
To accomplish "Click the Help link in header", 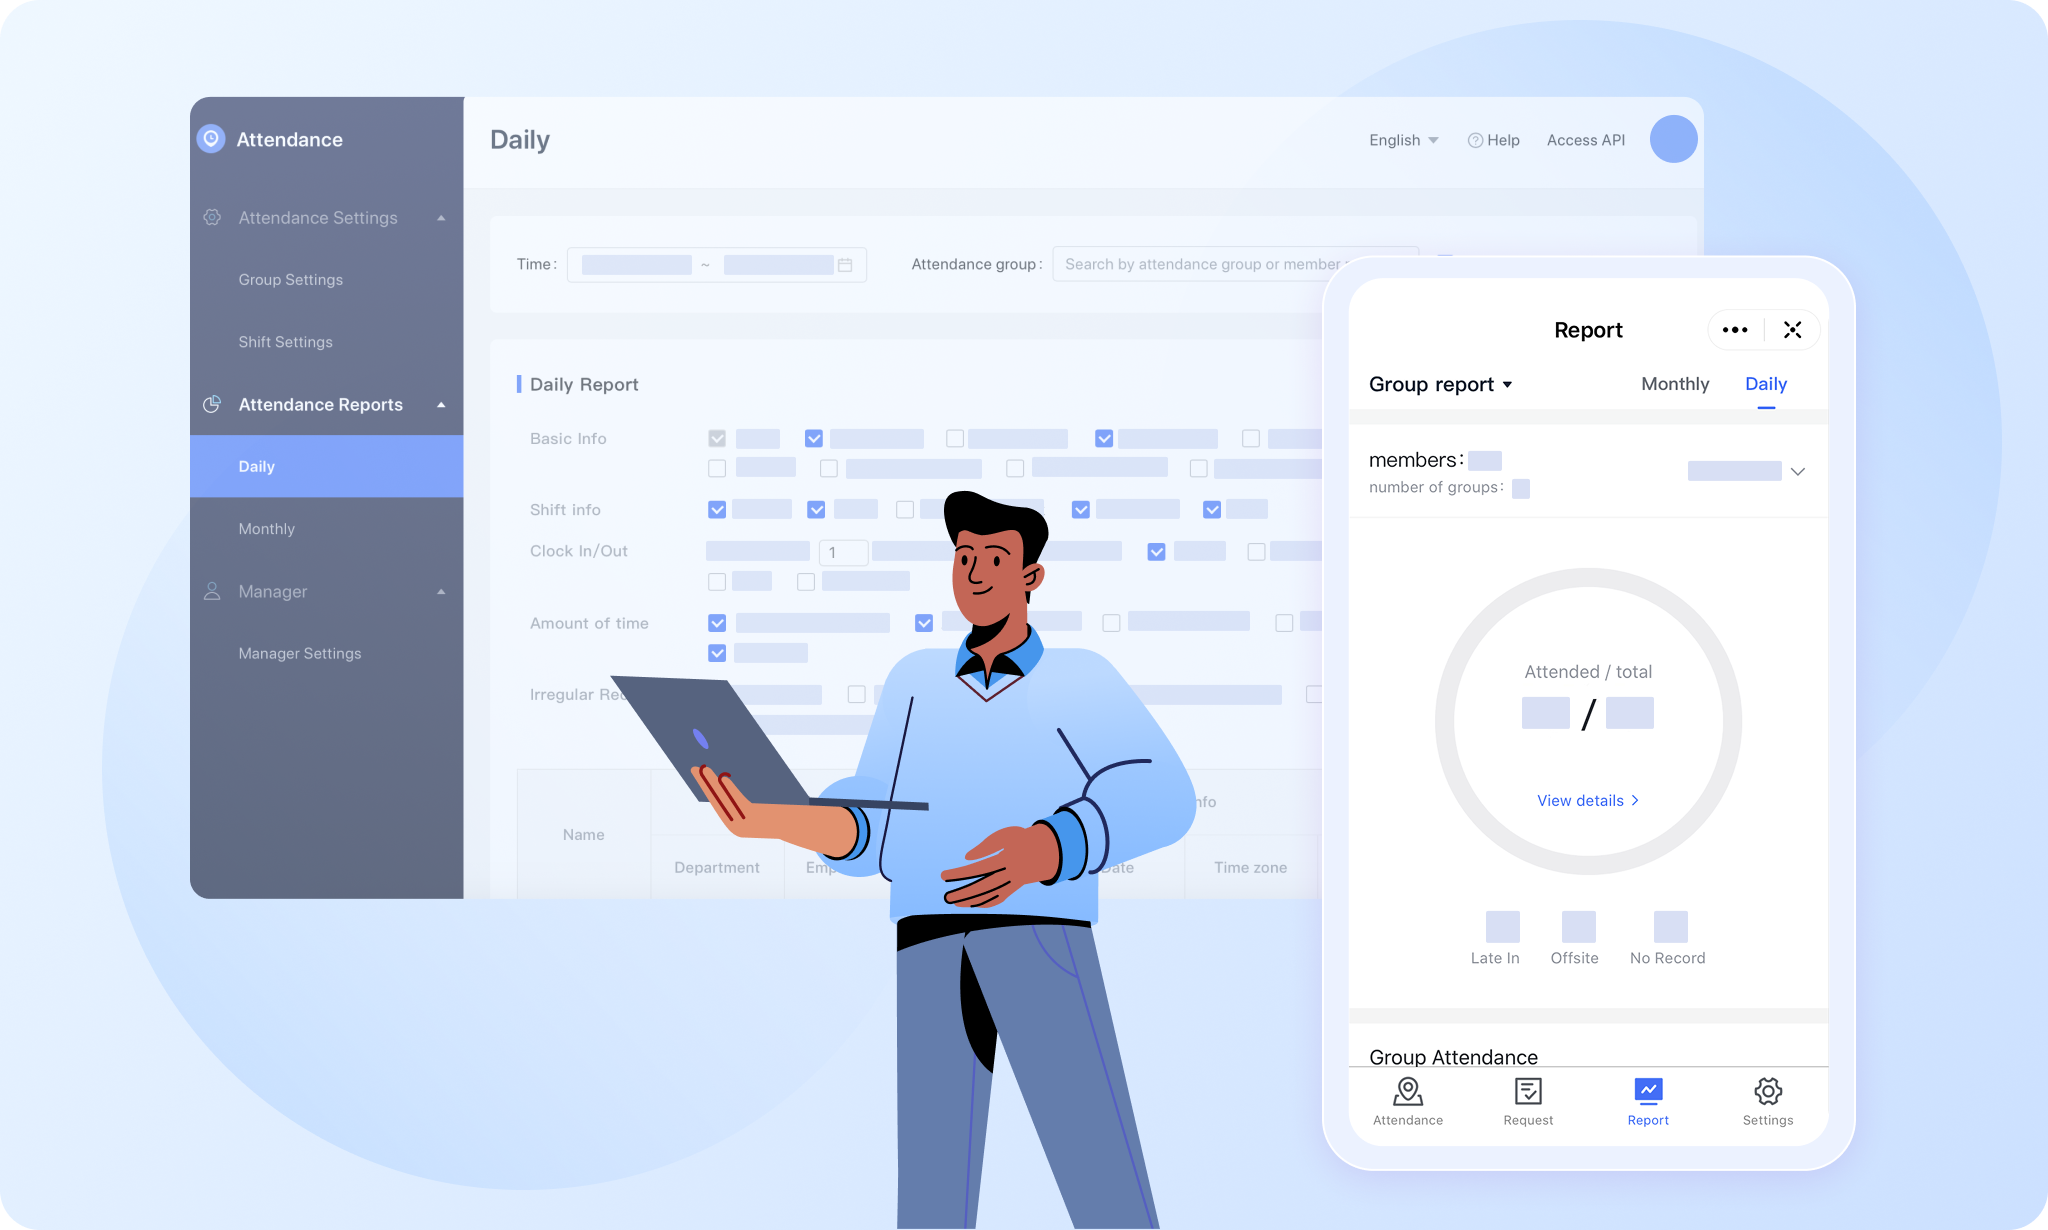I will 1493,140.
